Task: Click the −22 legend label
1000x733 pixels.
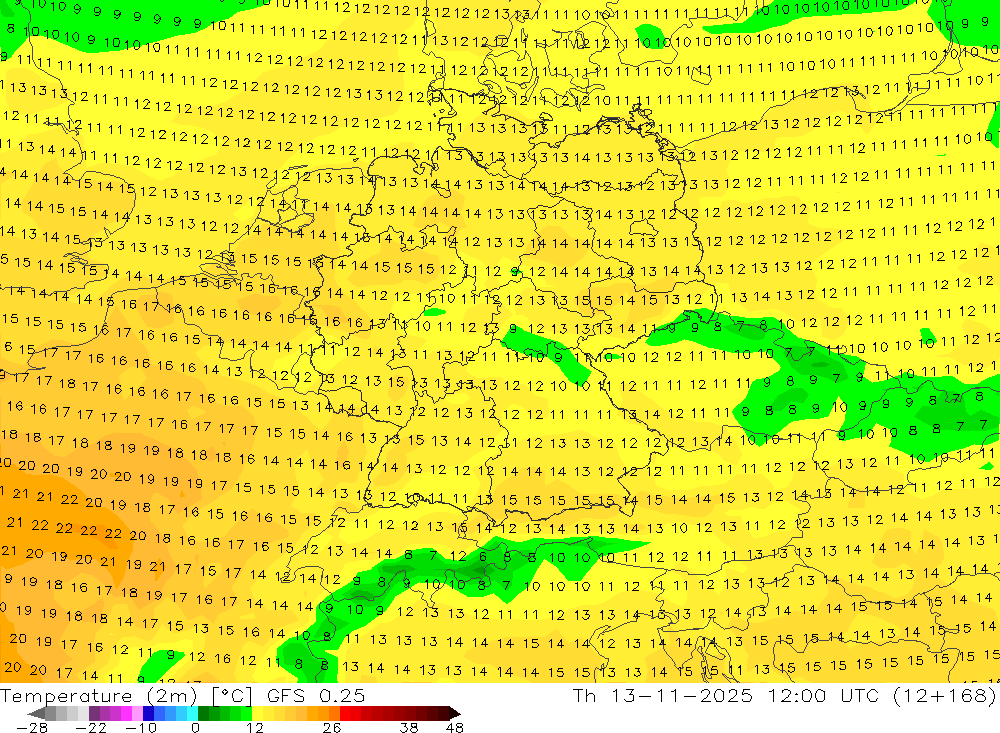Action: [x=91, y=727]
